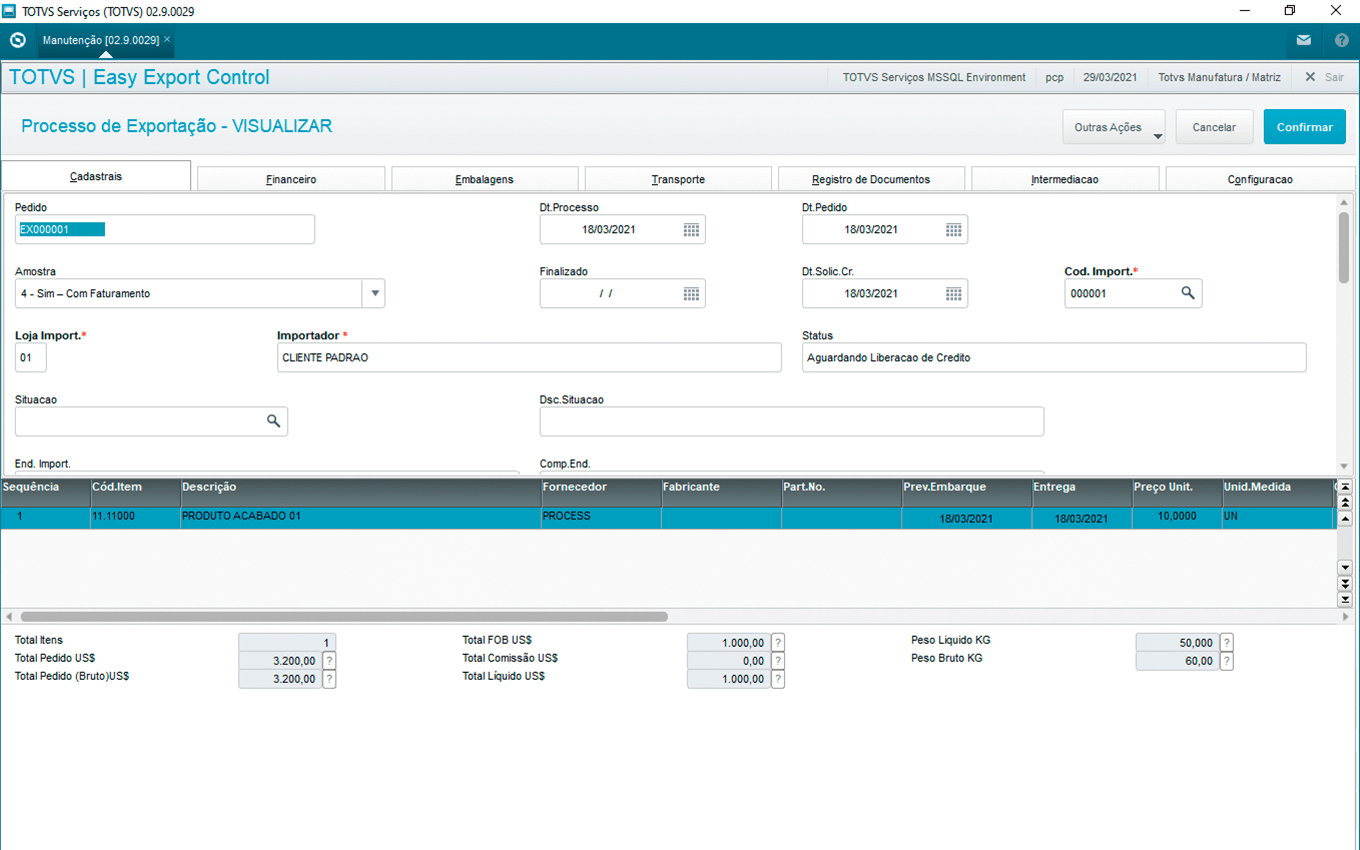Expand the Amostra dropdown list
The width and height of the screenshot is (1360, 850).
pyautogui.click(x=375, y=294)
